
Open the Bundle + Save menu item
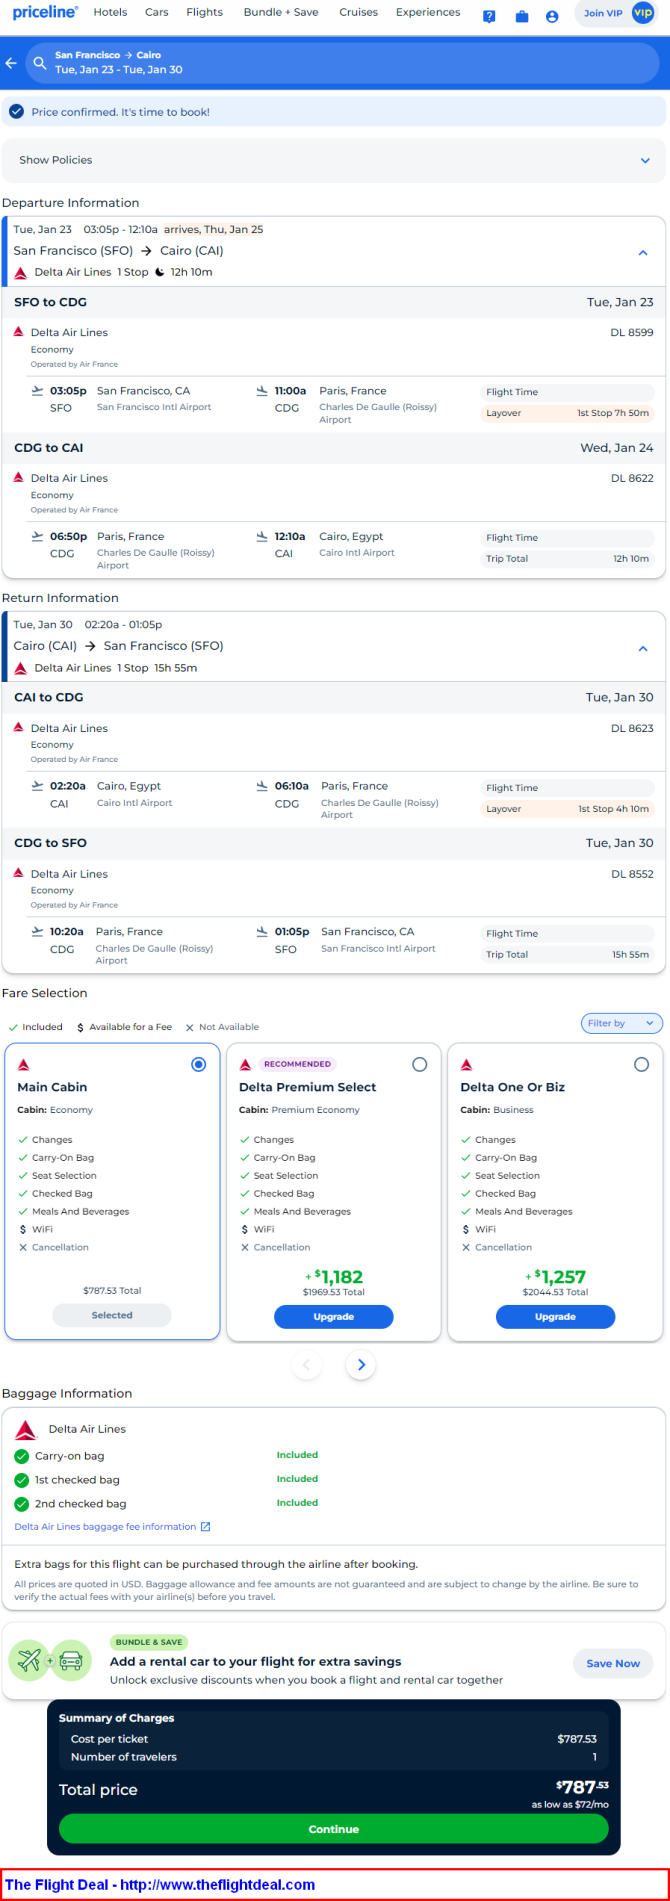click(x=281, y=12)
